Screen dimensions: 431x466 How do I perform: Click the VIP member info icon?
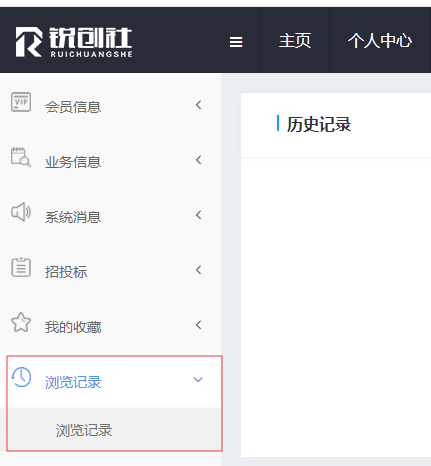21,102
